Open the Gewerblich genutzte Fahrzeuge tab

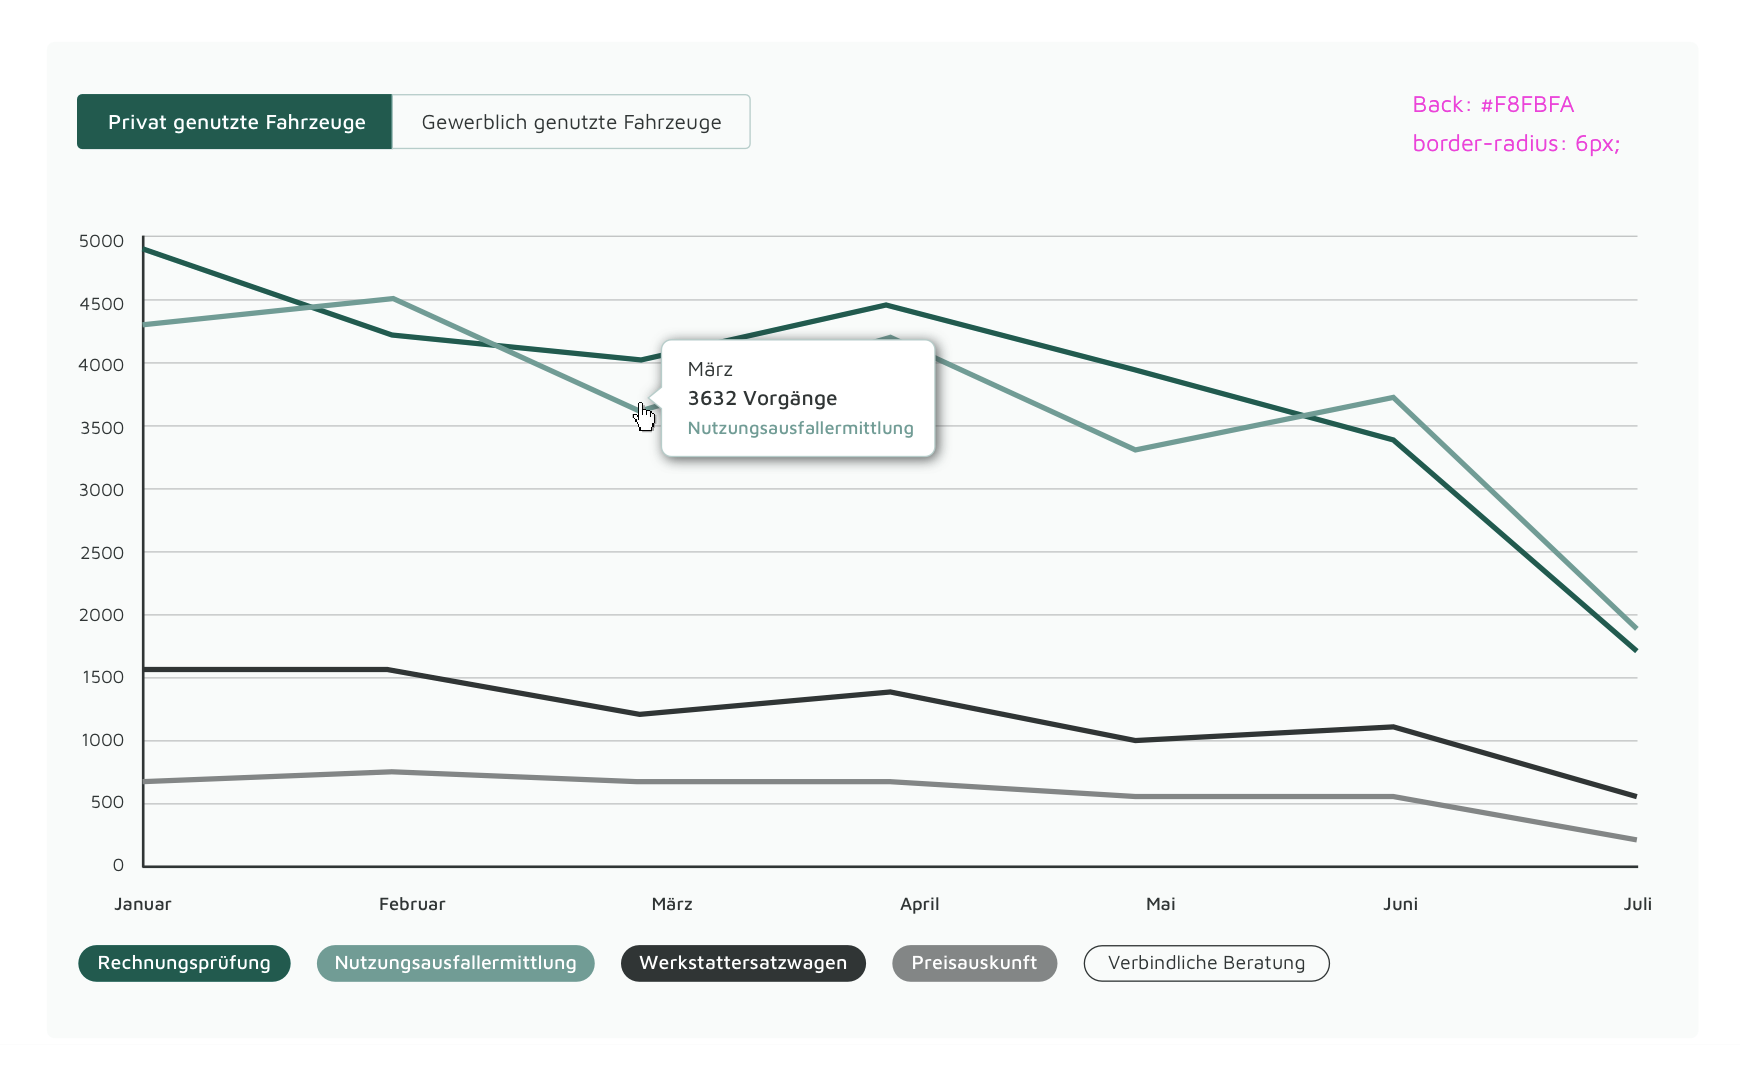pos(571,122)
